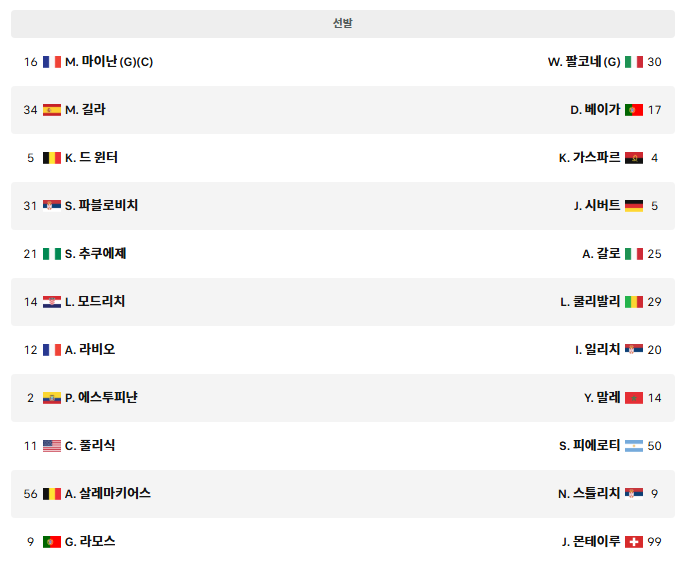
Task: Click the Croatian flag next to L. 모드리치
Action: (x=52, y=302)
